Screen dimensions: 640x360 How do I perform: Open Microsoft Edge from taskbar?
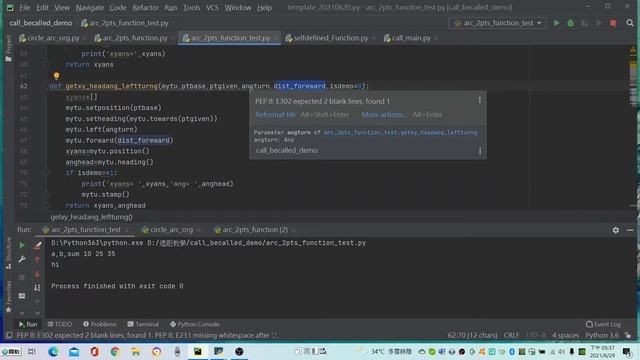[x=53, y=351]
